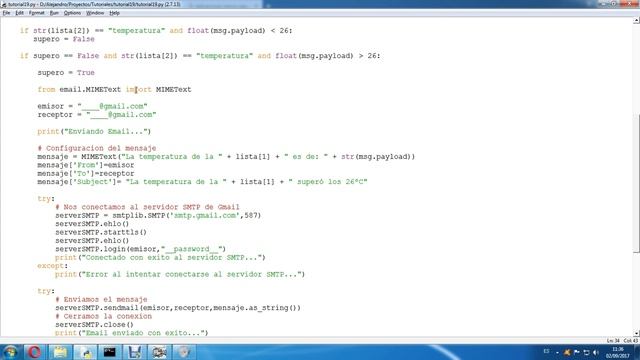Viewport: 640px width, 360px height.
Task: Click the 'Col: 43' status bar entry
Action: tap(630, 340)
